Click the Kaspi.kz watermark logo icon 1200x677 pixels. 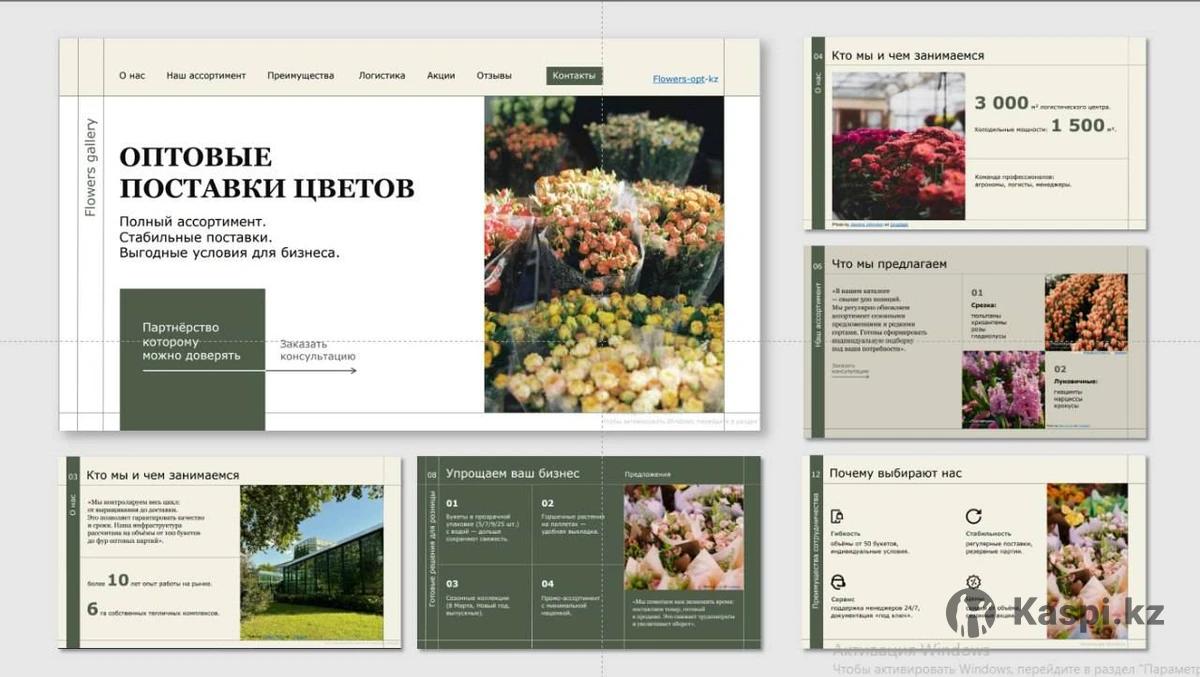pos(971,612)
